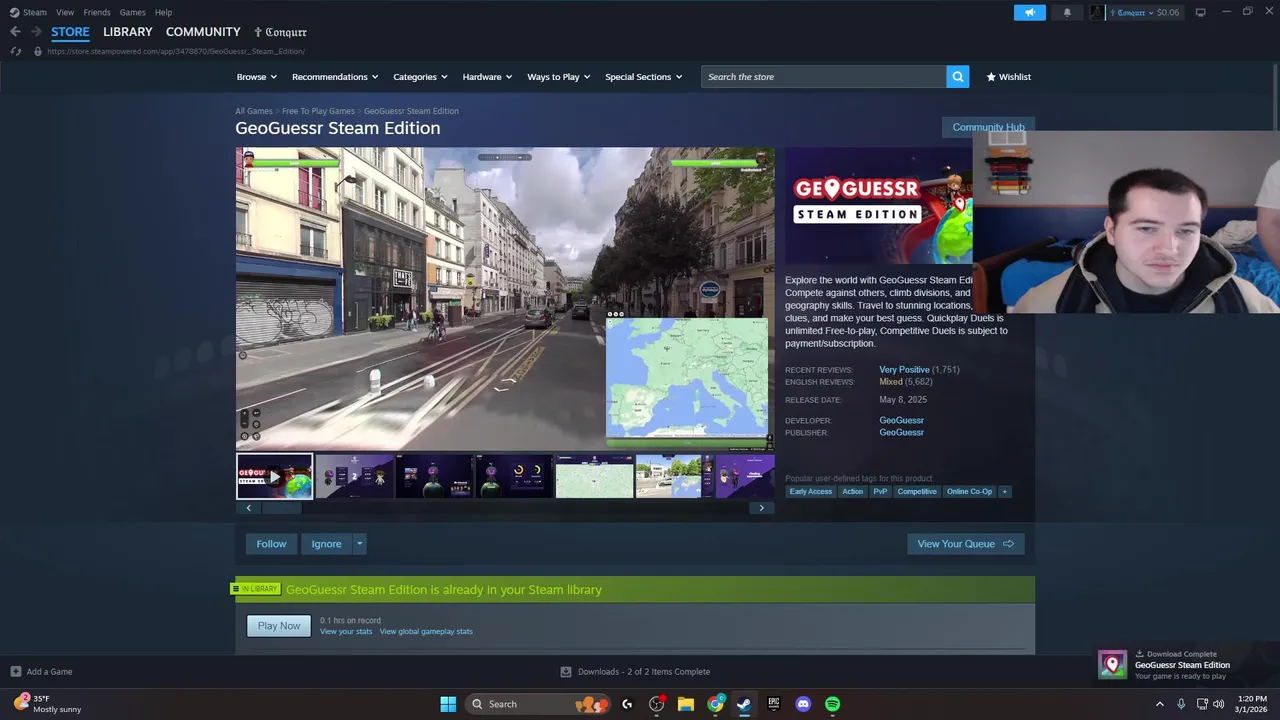Open the Ignore options dropdown arrow
Screen dimensions: 1280x720
click(x=359, y=544)
